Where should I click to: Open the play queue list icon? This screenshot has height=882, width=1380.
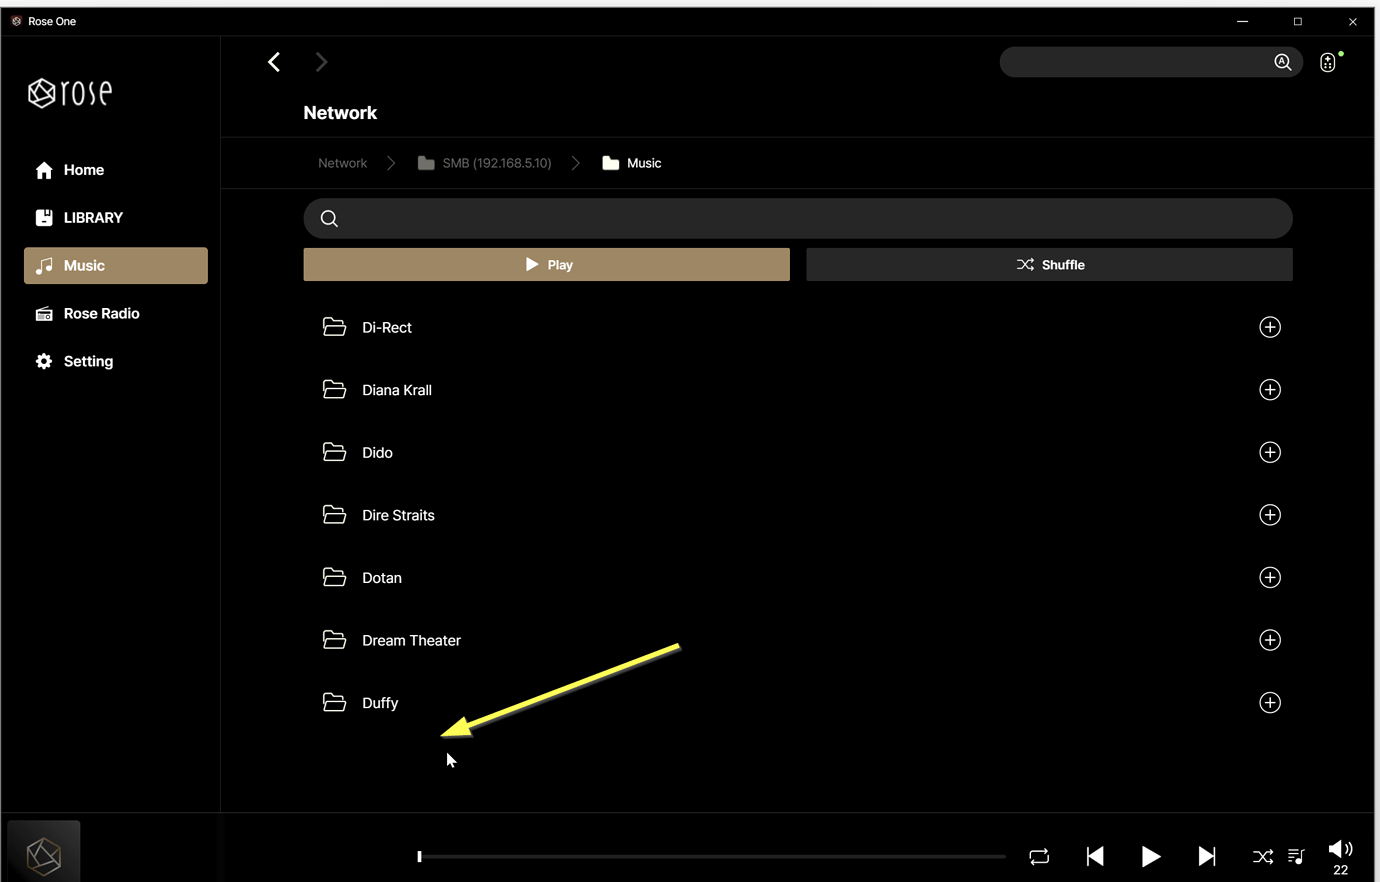tap(1296, 856)
